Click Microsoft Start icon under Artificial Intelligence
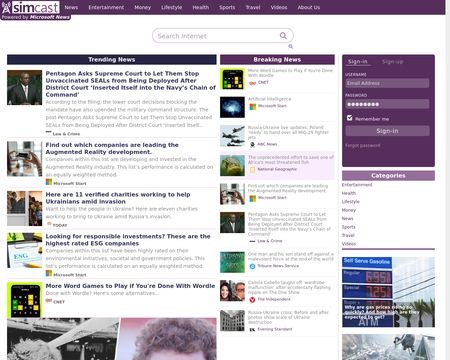The image size is (450, 360). click(x=253, y=107)
